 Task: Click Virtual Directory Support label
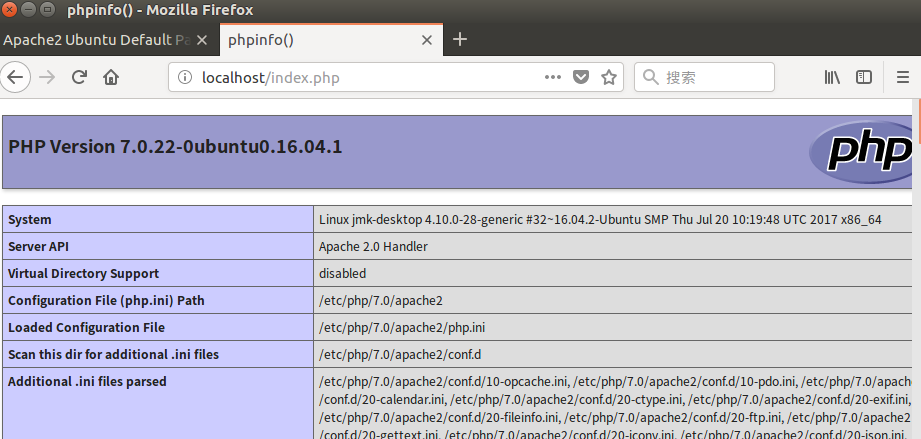pos(83,274)
